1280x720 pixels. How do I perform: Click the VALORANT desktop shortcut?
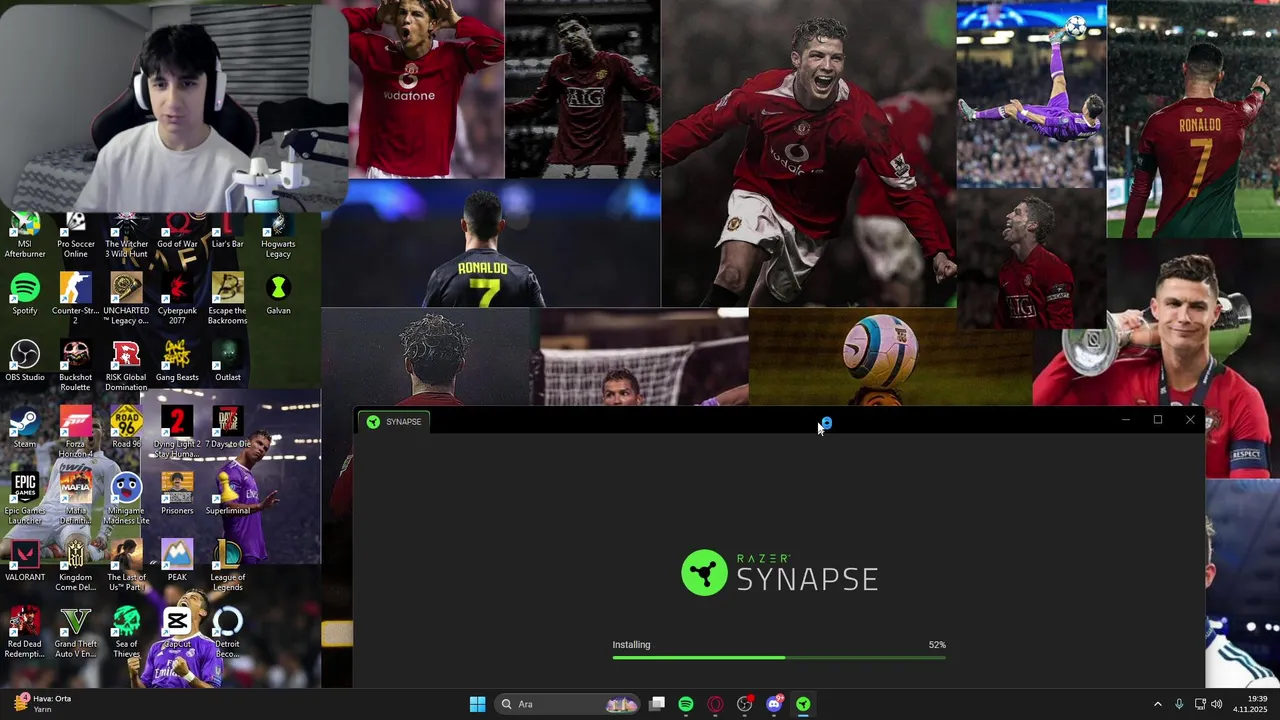(x=25, y=562)
